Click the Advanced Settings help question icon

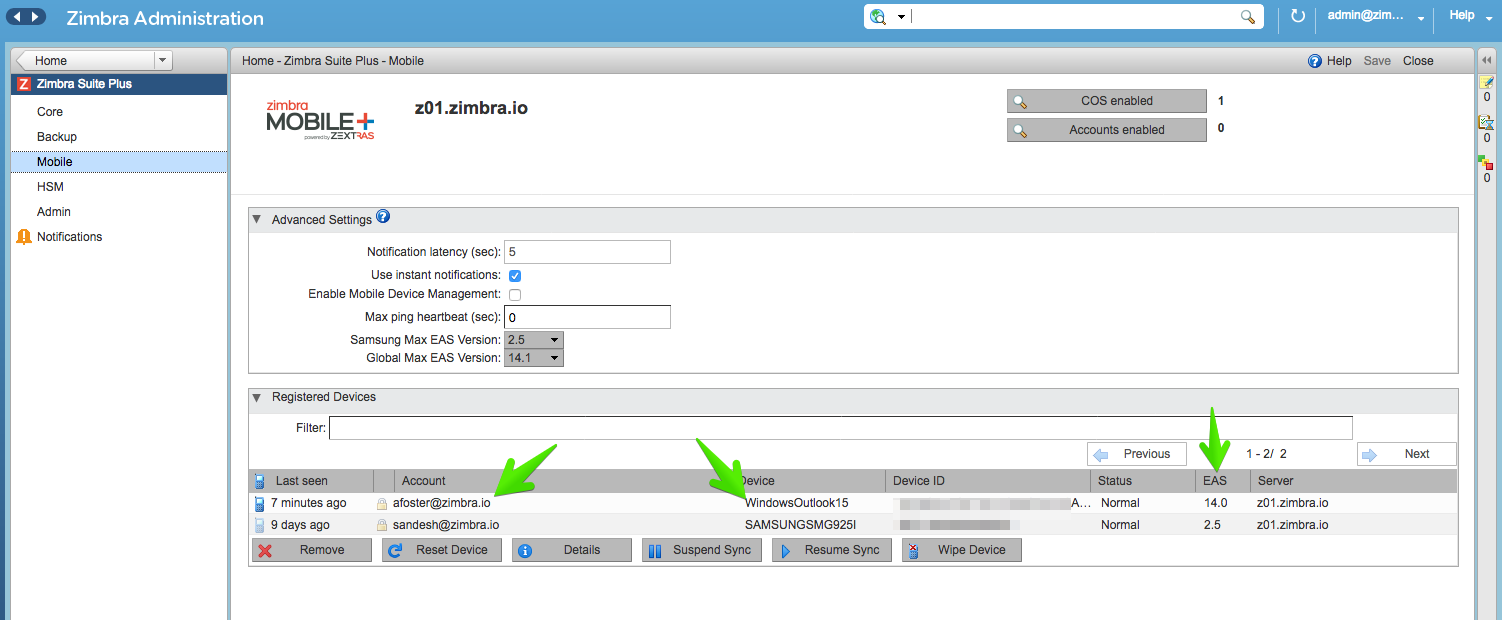[383, 217]
